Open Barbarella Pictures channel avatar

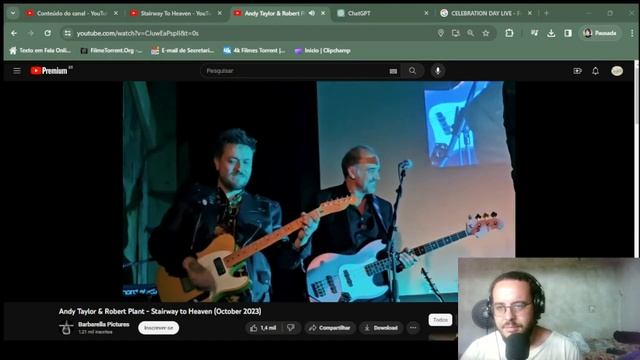click(x=66, y=327)
